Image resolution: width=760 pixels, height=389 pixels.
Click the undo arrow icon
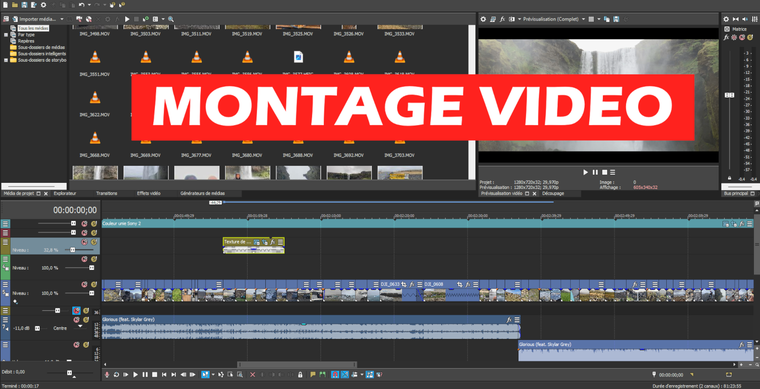coord(81,5)
